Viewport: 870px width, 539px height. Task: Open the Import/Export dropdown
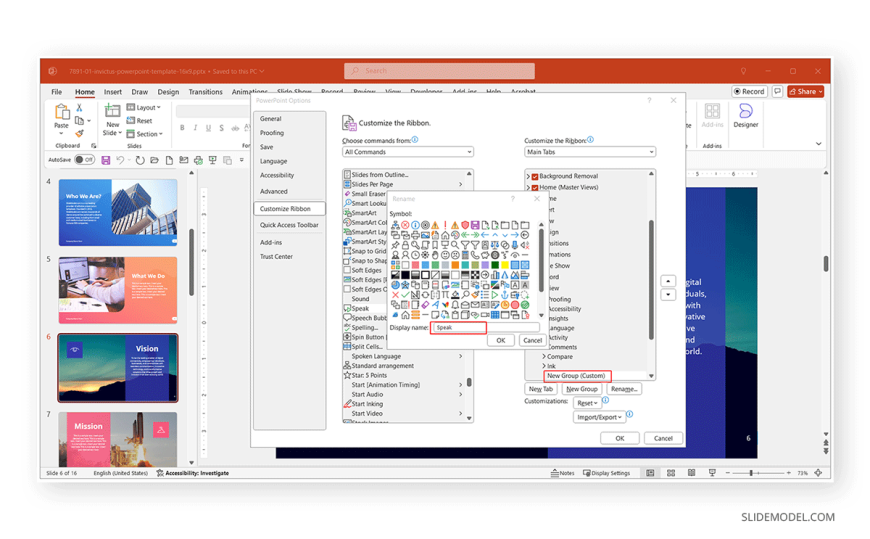pyautogui.click(x=599, y=417)
